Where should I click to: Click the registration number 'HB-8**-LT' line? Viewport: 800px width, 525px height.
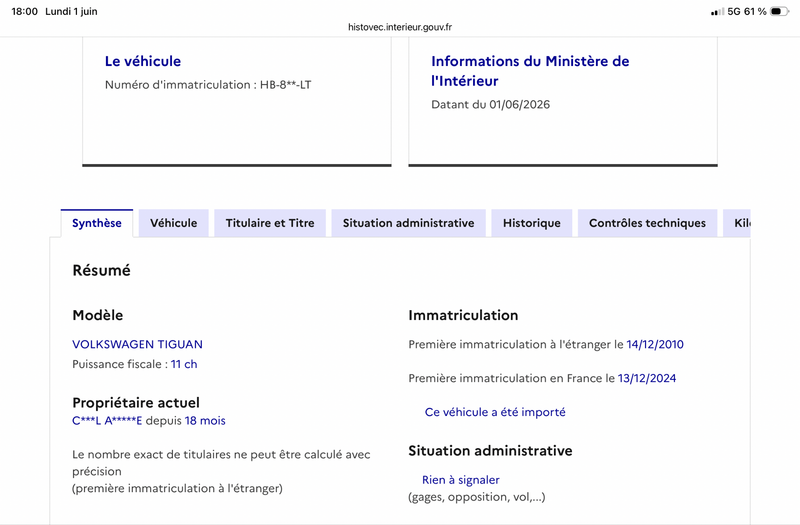208,85
